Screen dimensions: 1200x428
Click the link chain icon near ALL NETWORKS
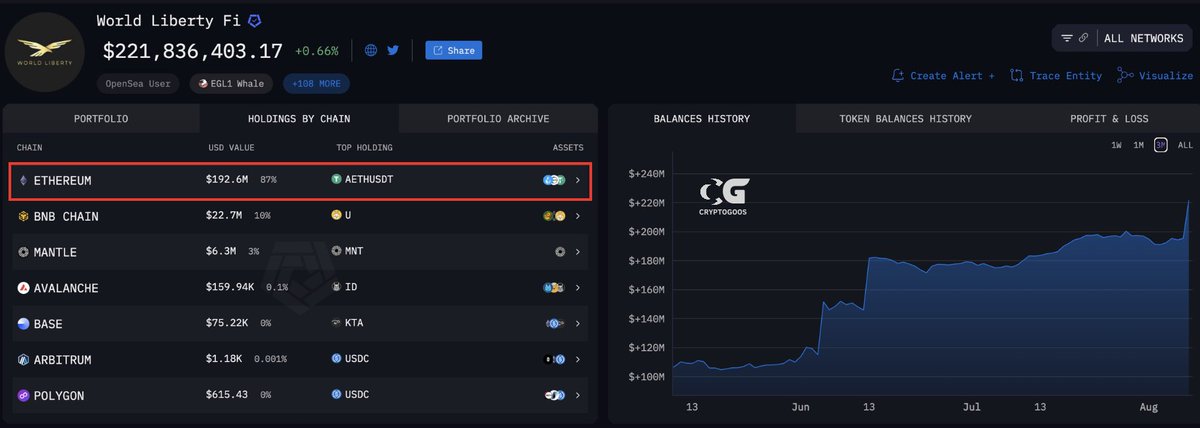coord(1083,38)
